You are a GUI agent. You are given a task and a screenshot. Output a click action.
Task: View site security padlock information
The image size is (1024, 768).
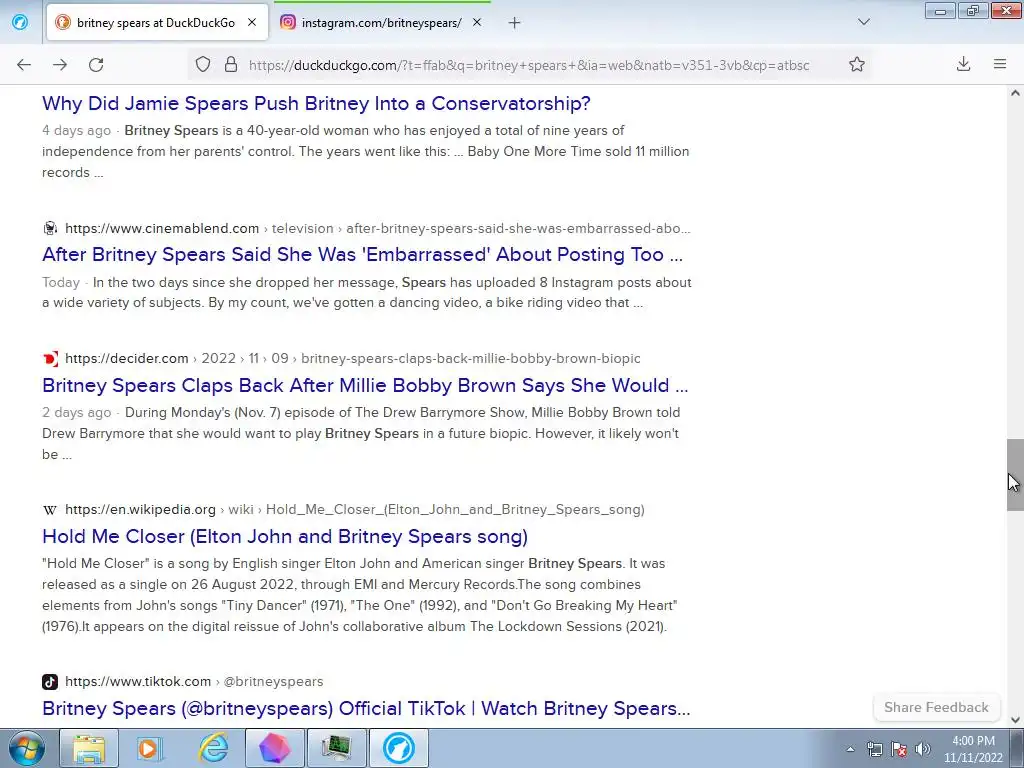[231, 64]
